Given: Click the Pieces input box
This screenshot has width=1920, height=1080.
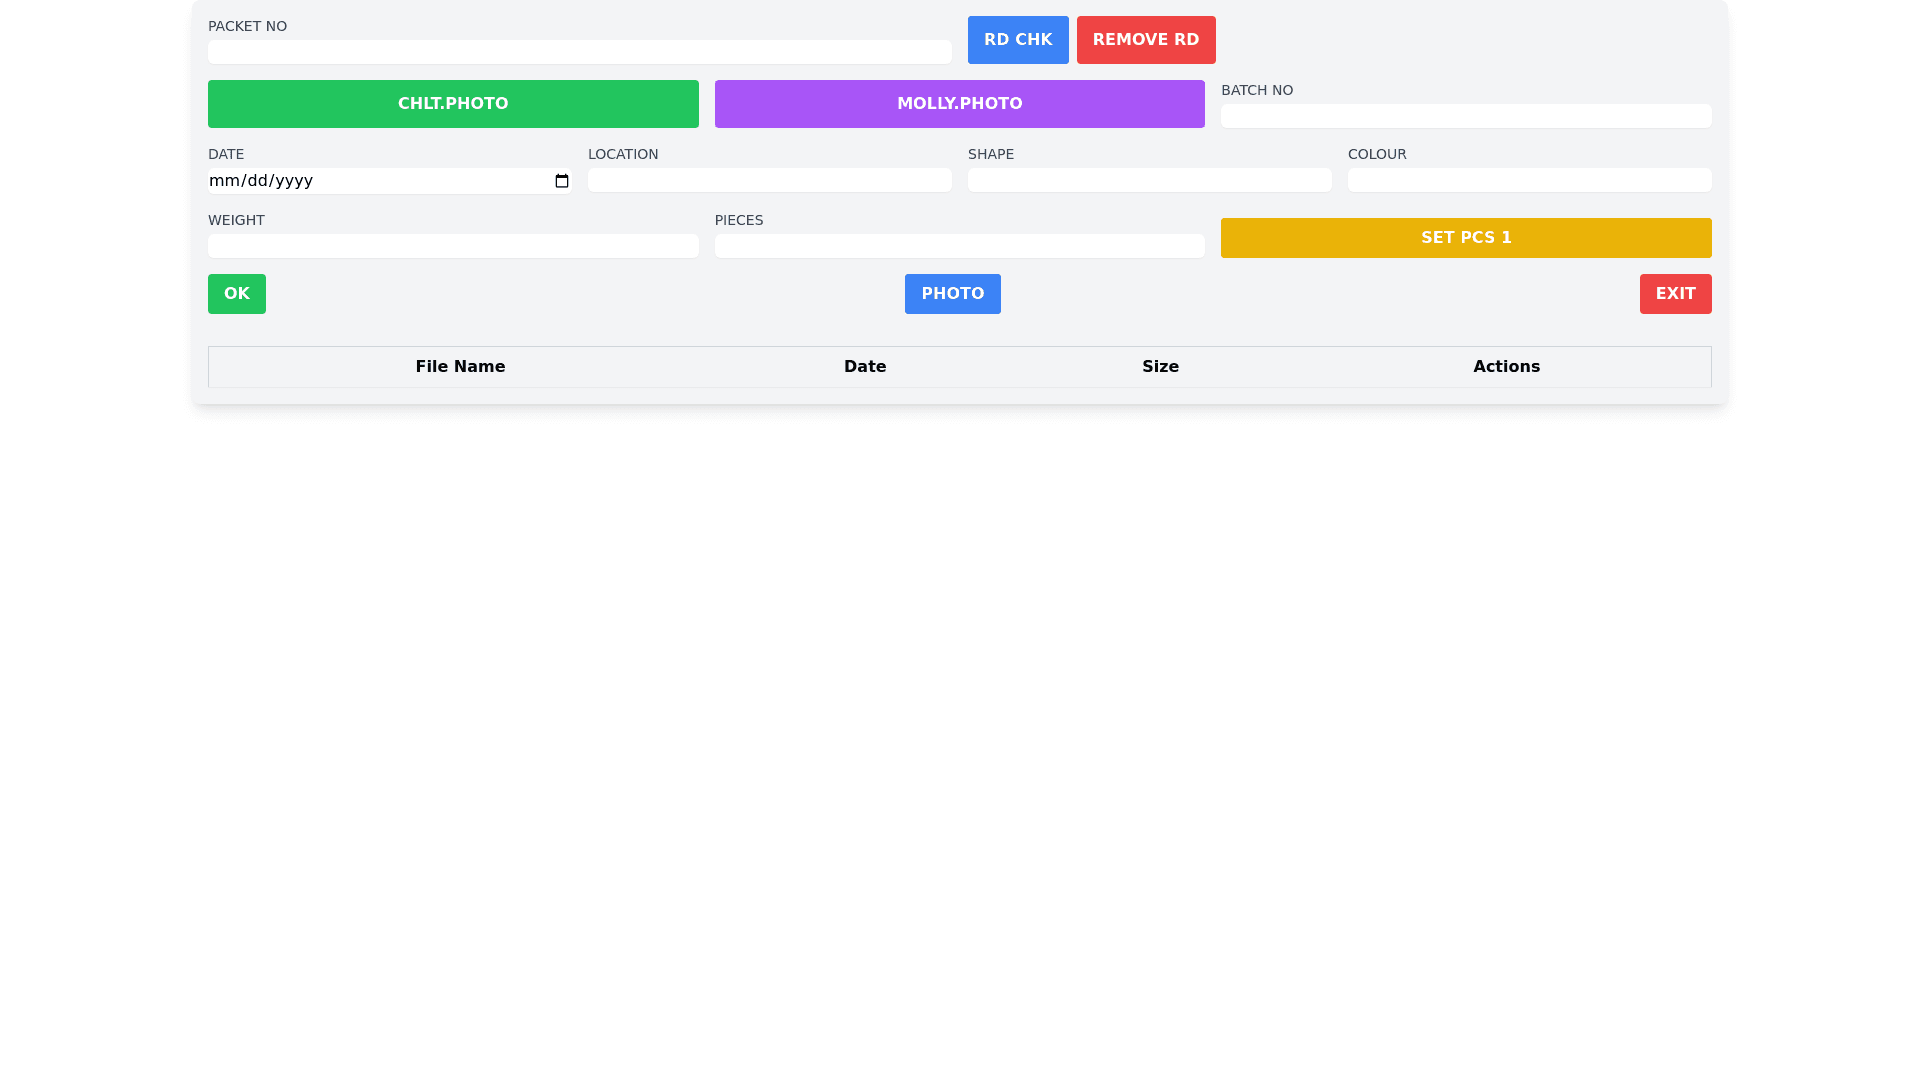Looking at the screenshot, I should click(959, 246).
